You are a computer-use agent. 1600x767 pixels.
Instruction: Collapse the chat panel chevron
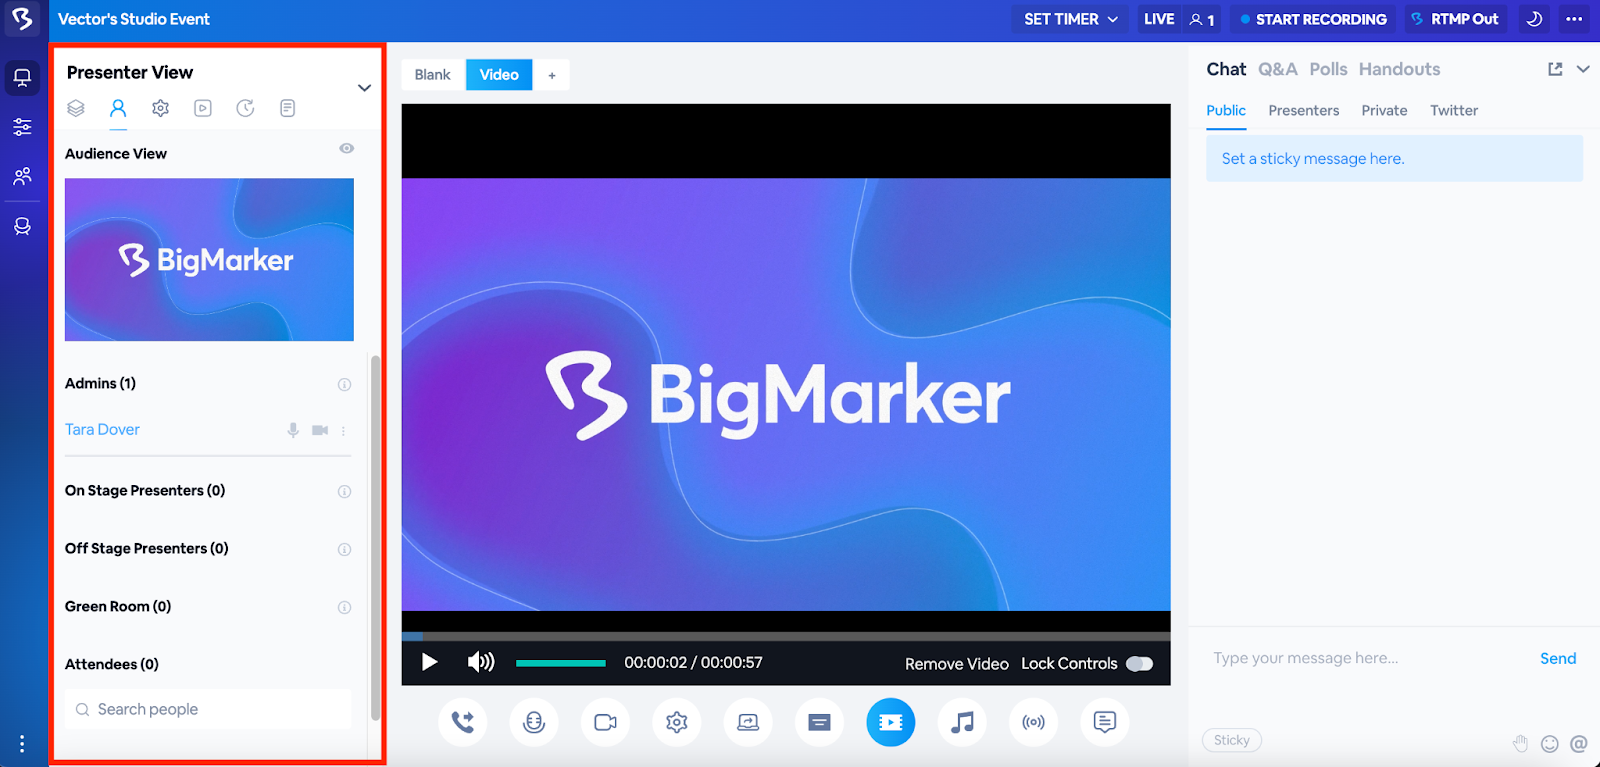1583,69
